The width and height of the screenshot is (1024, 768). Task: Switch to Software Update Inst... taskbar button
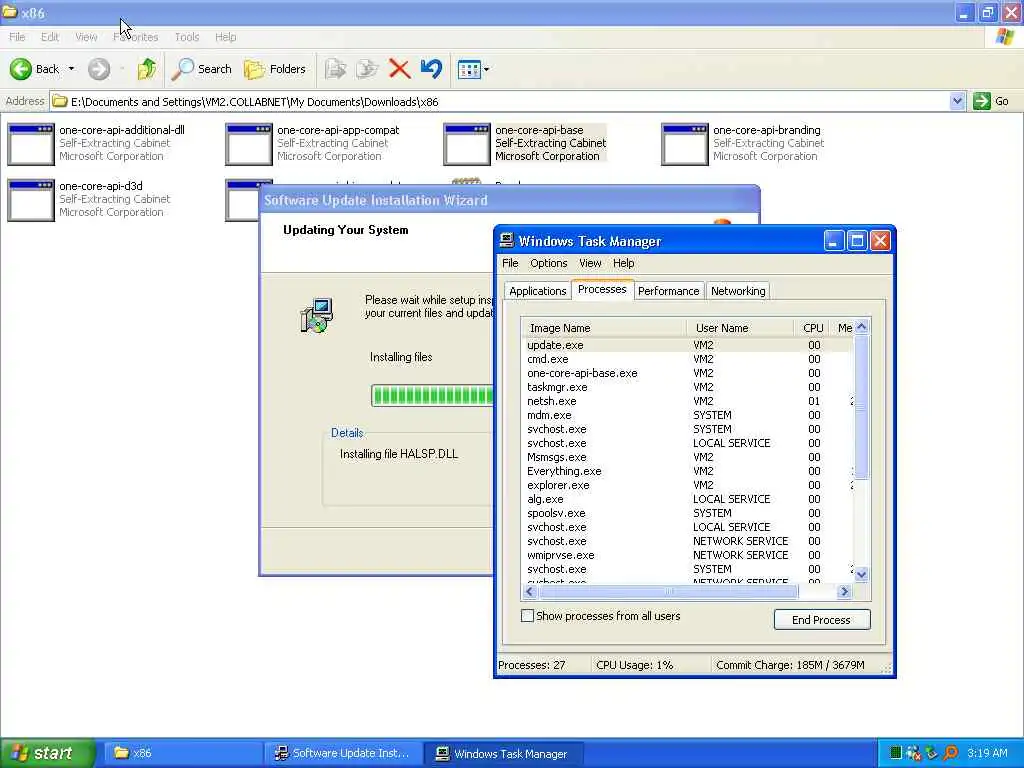343,753
